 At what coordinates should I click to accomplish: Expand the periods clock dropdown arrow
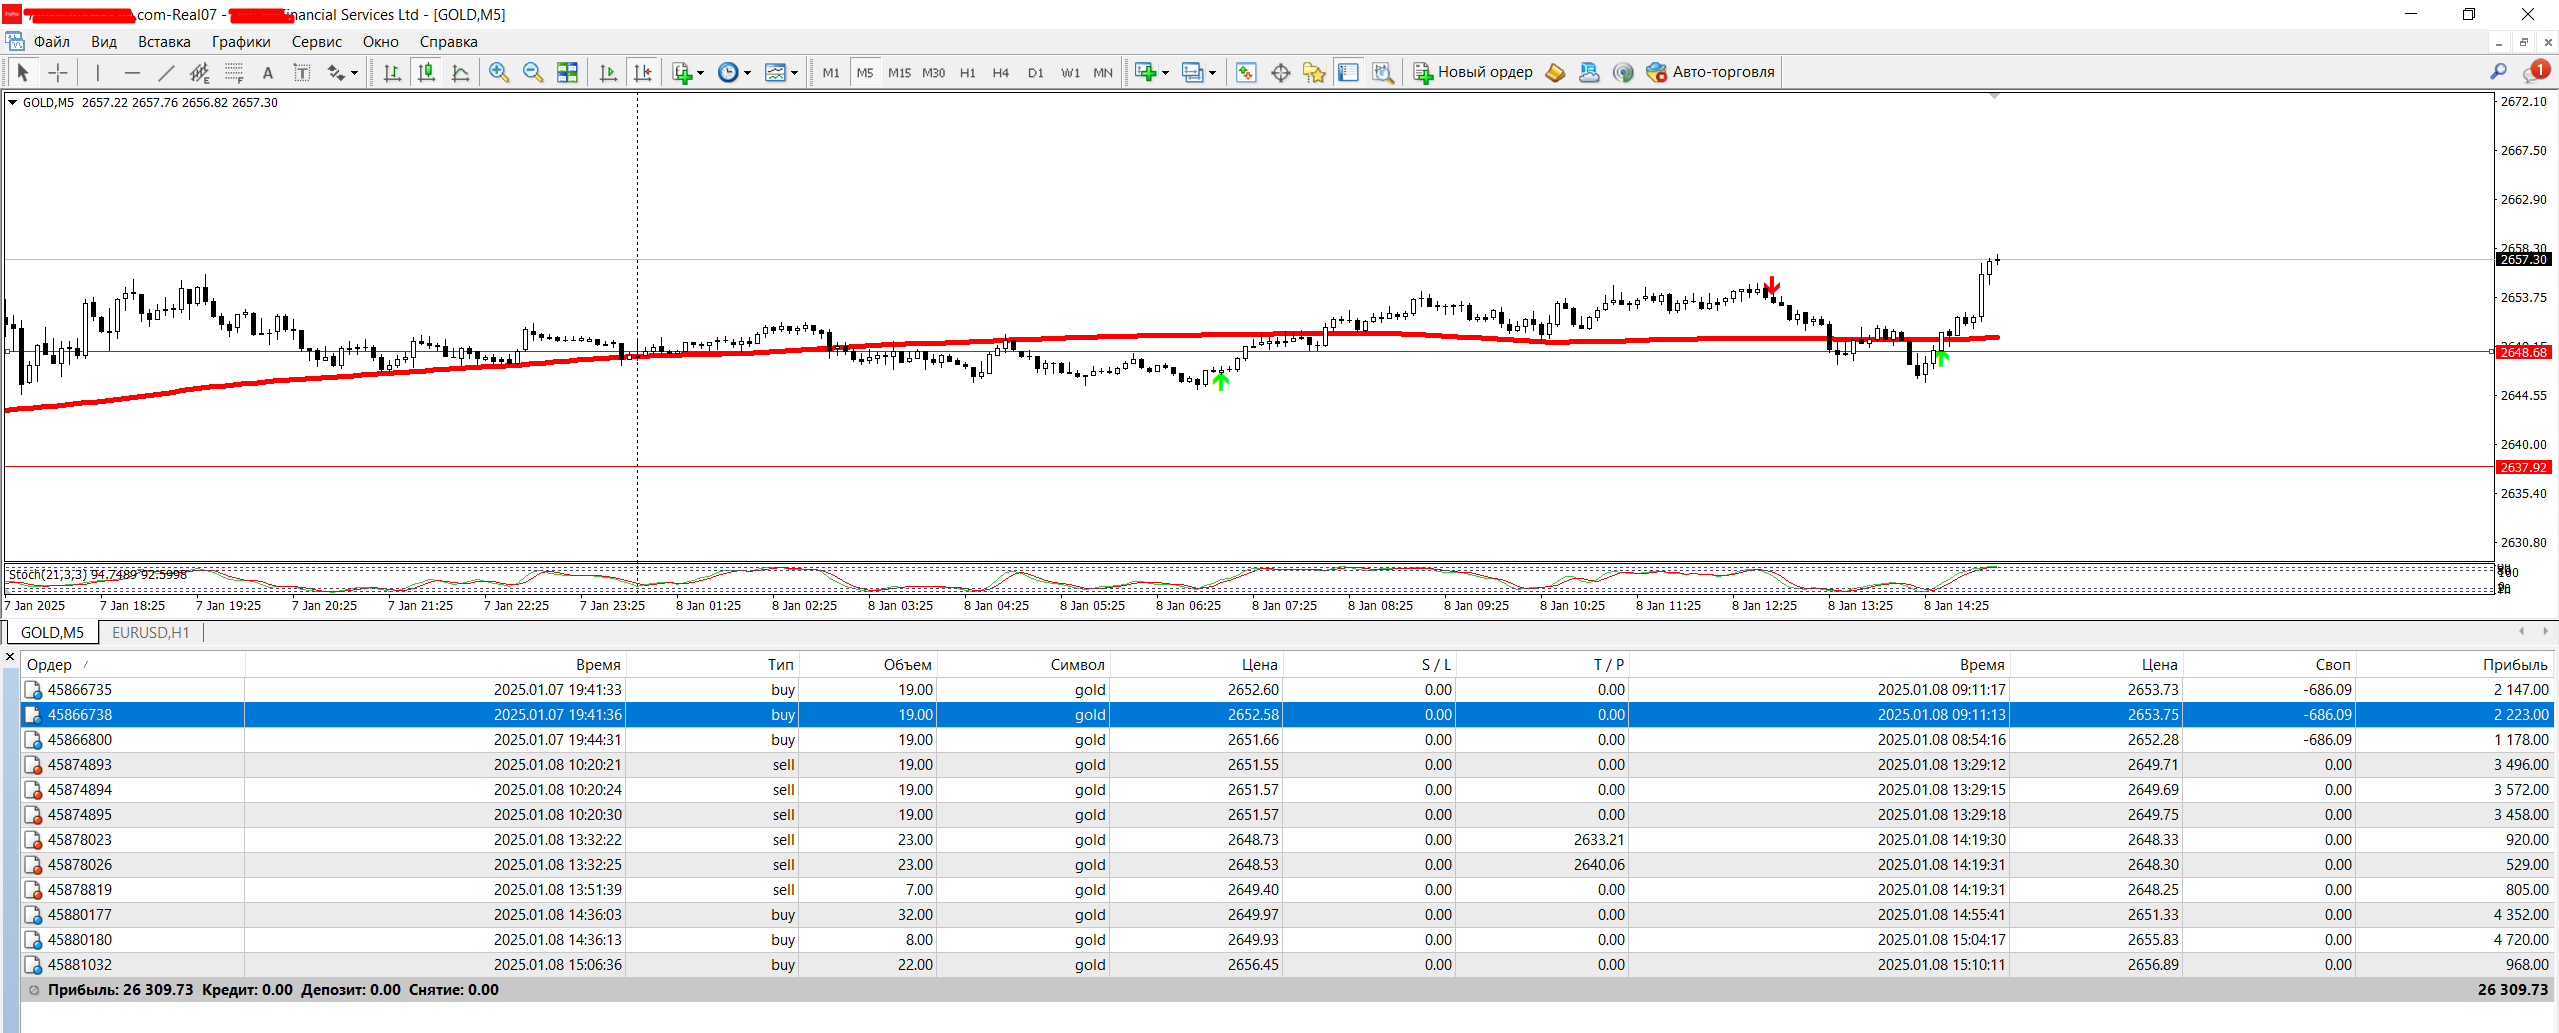(747, 72)
